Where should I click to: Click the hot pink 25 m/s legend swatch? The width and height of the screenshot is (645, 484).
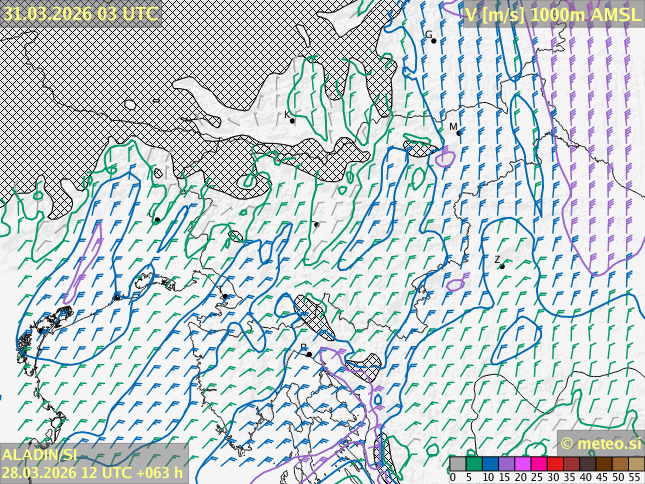[x=538, y=464]
